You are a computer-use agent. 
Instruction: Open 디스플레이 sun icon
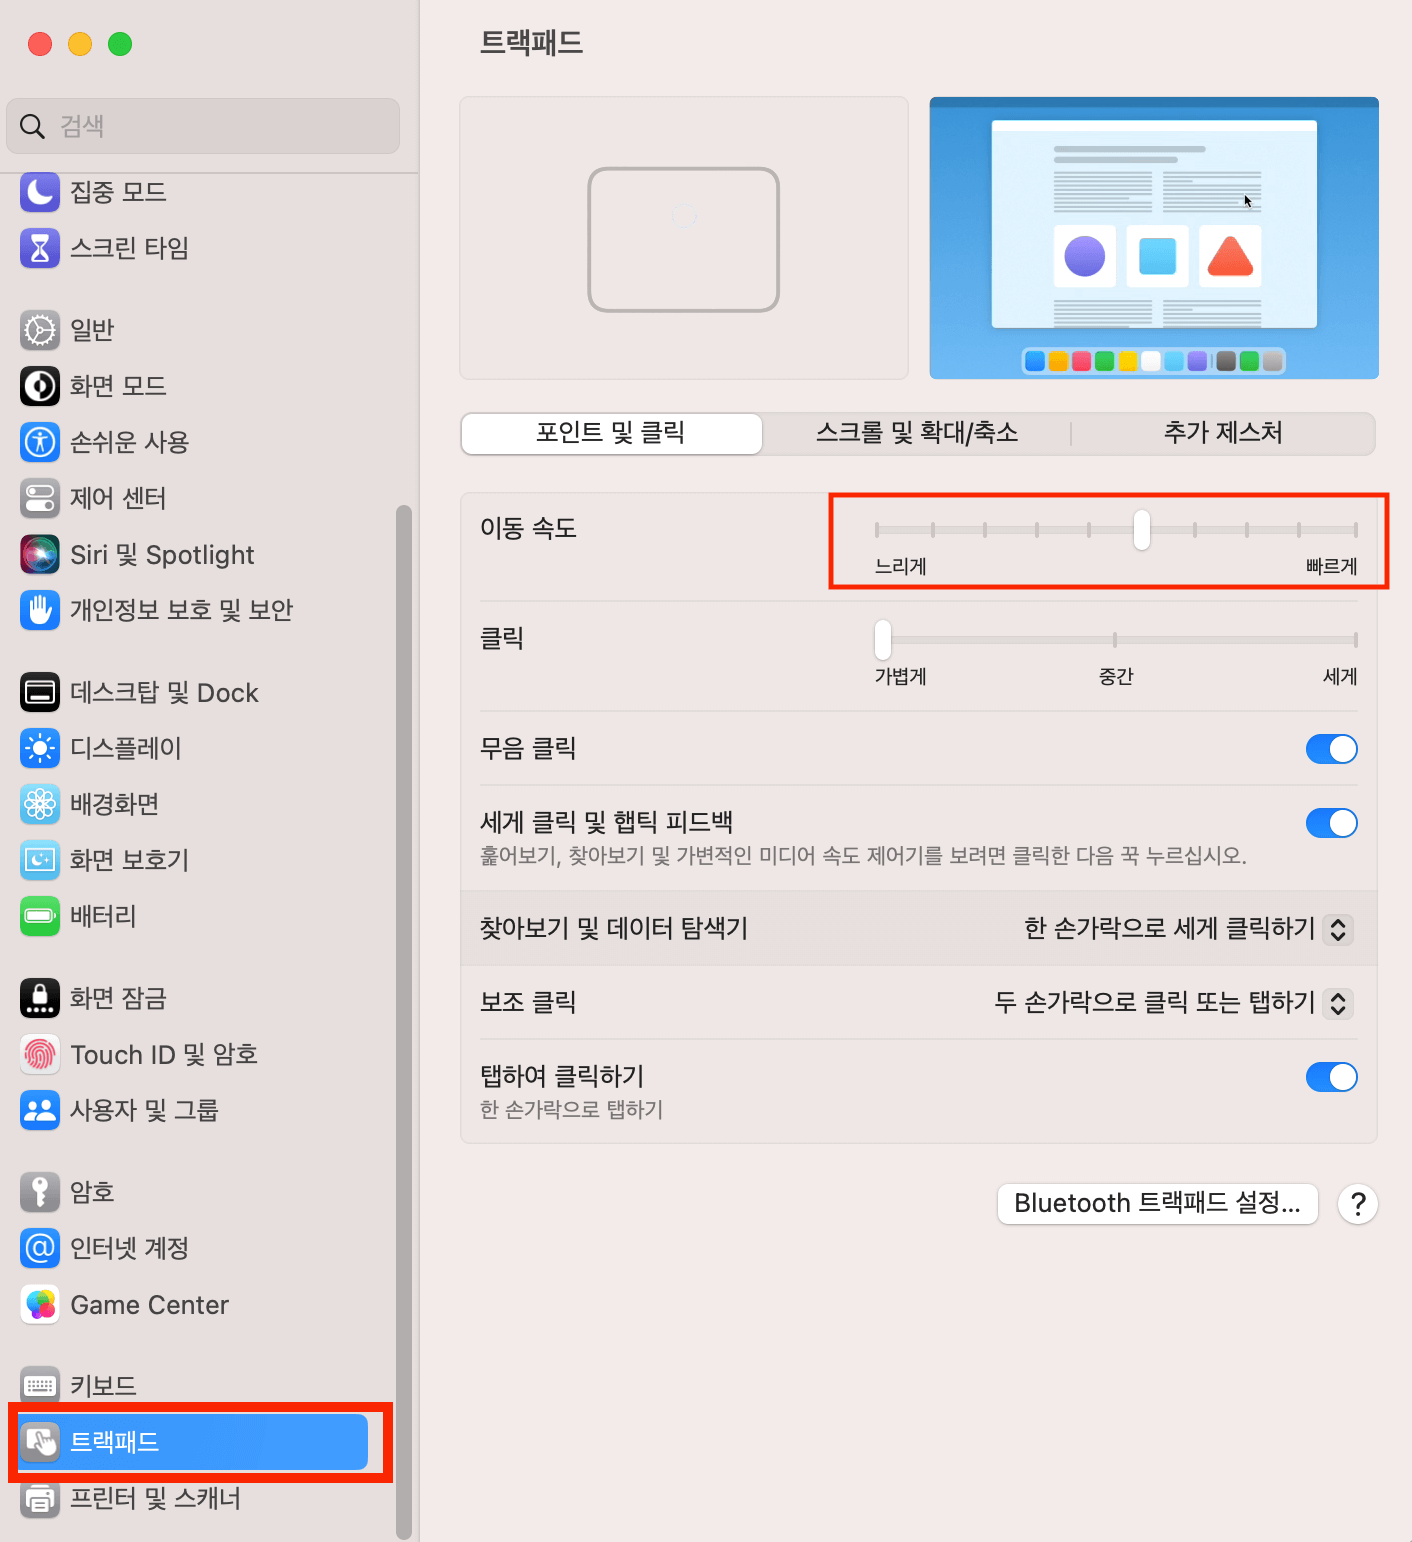coord(40,748)
